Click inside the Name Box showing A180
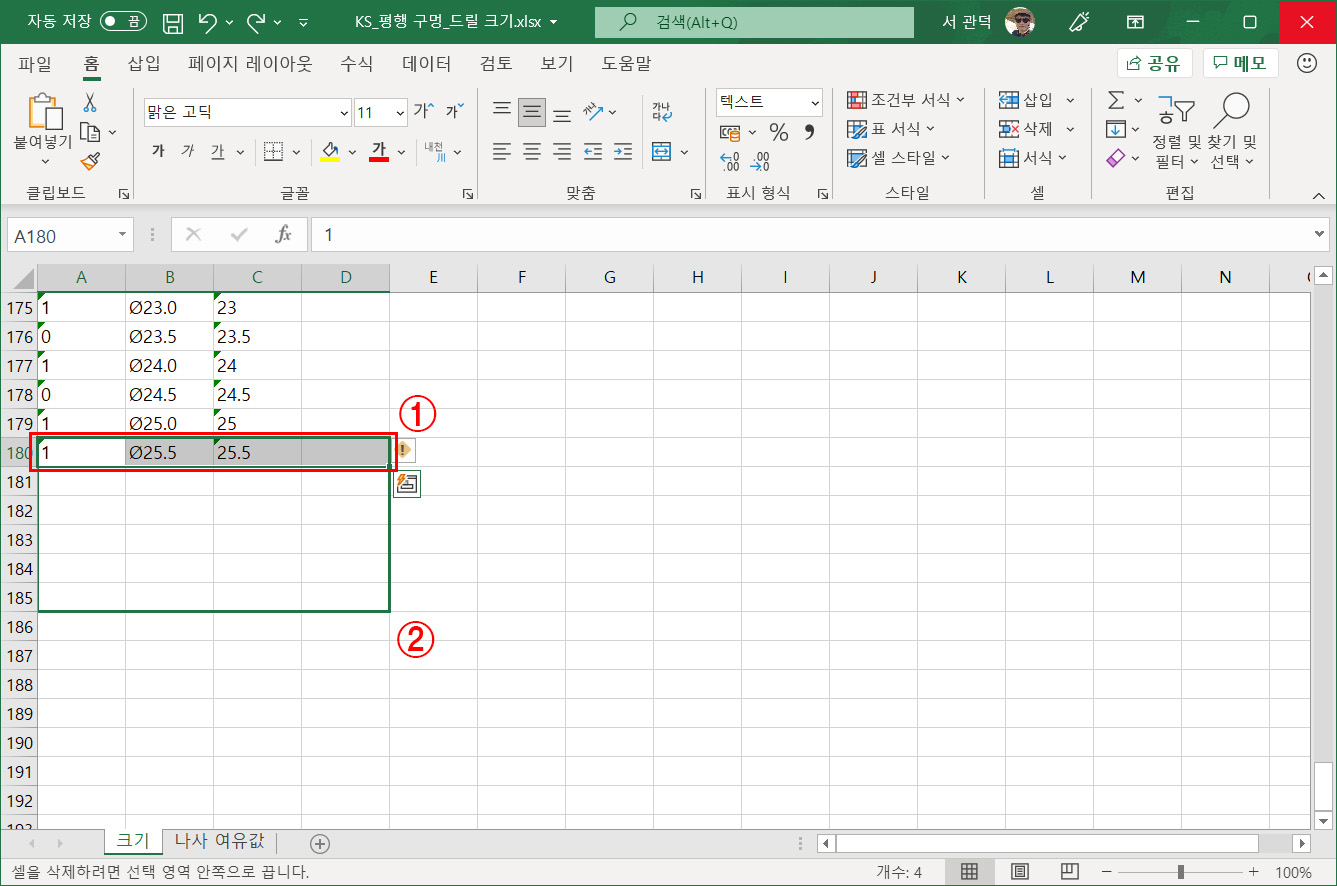This screenshot has height=886, width=1337. click(60, 234)
